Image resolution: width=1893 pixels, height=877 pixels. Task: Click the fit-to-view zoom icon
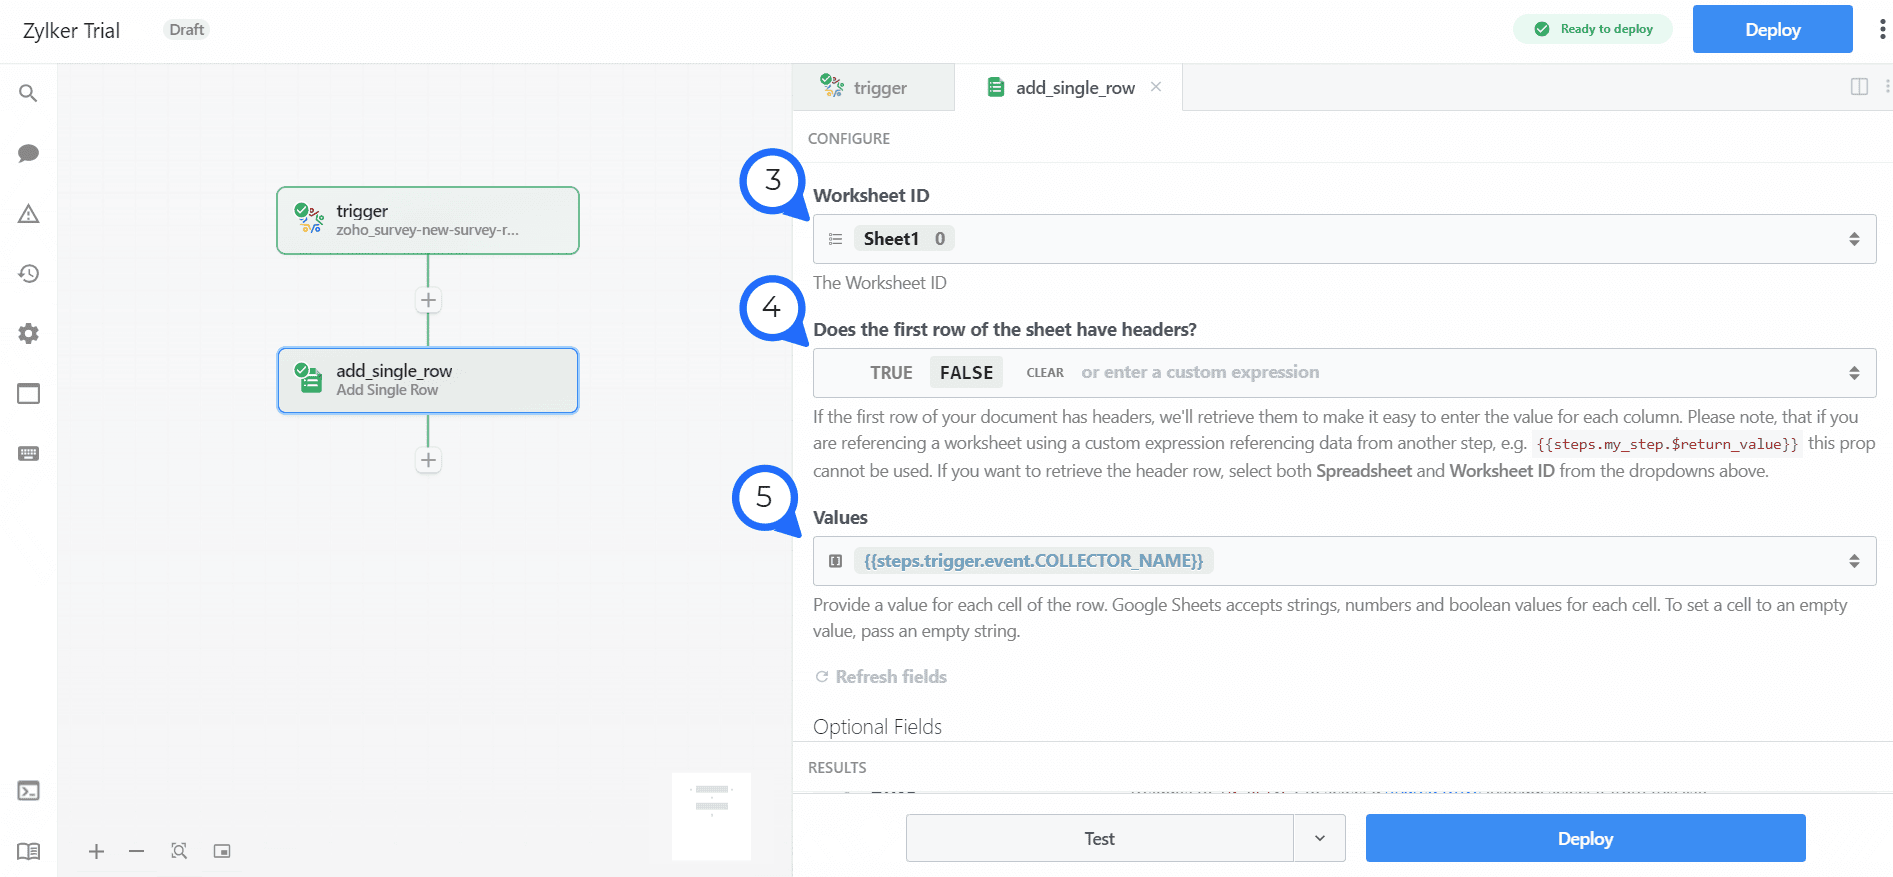[x=179, y=851]
